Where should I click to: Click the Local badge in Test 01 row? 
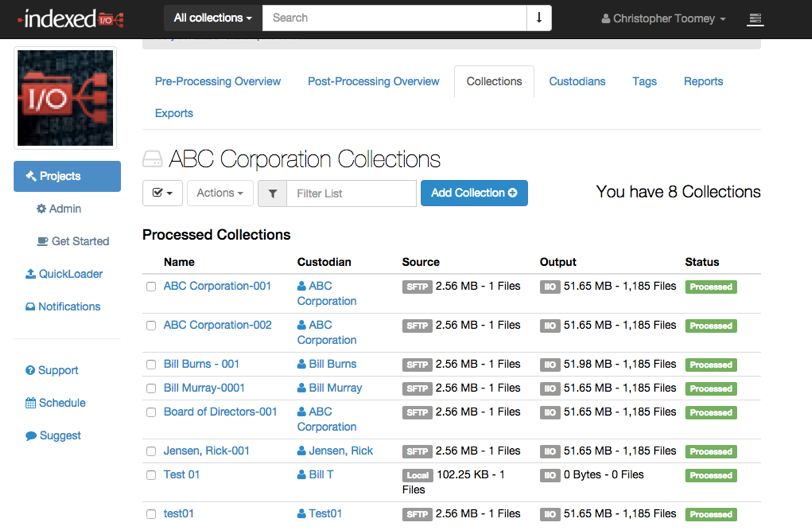[x=417, y=476]
